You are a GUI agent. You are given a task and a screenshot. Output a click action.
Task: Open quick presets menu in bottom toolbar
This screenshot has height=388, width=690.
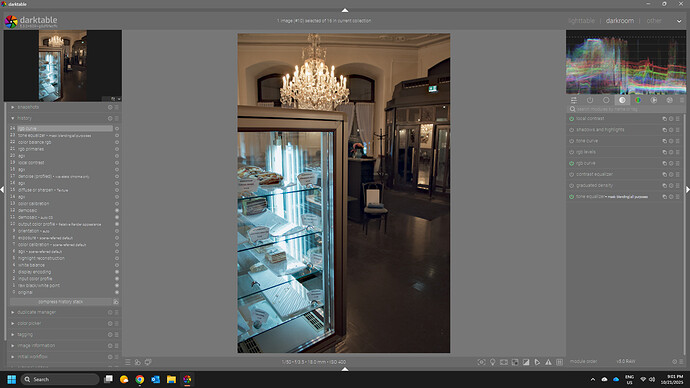coord(128,362)
